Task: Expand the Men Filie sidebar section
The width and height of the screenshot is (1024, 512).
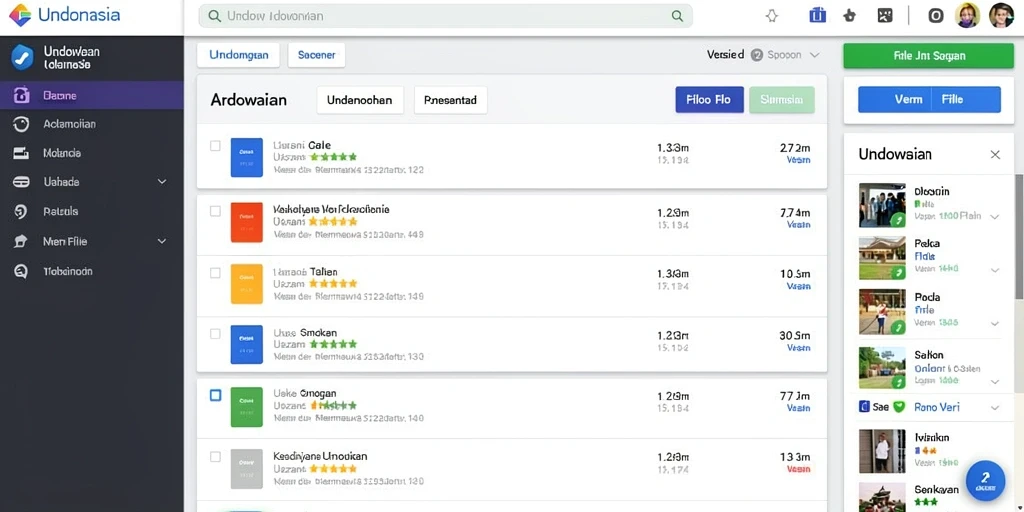Action: (162, 242)
